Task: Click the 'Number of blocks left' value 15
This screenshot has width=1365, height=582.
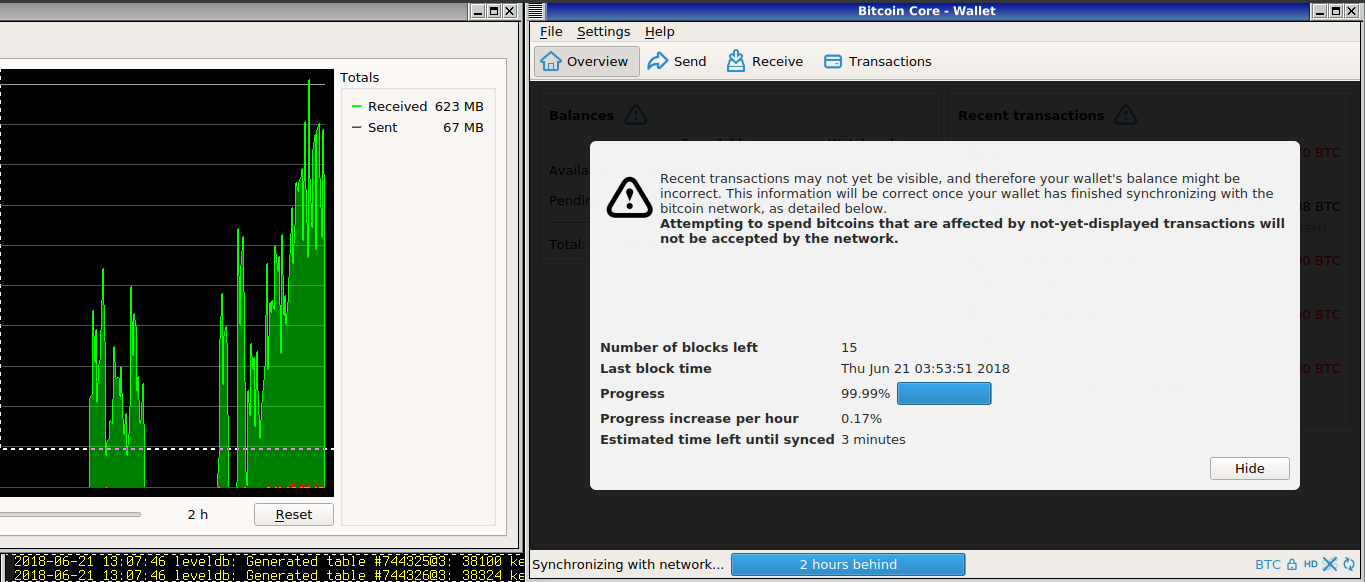Action: [849, 347]
